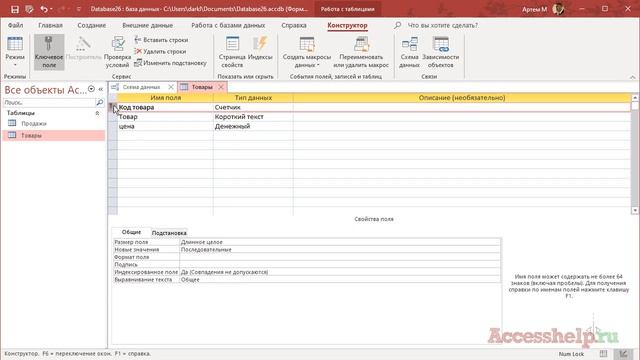This screenshot has width=640, height=360.
Task: Click Зависимости объектов icon
Action: [x=441, y=52]
